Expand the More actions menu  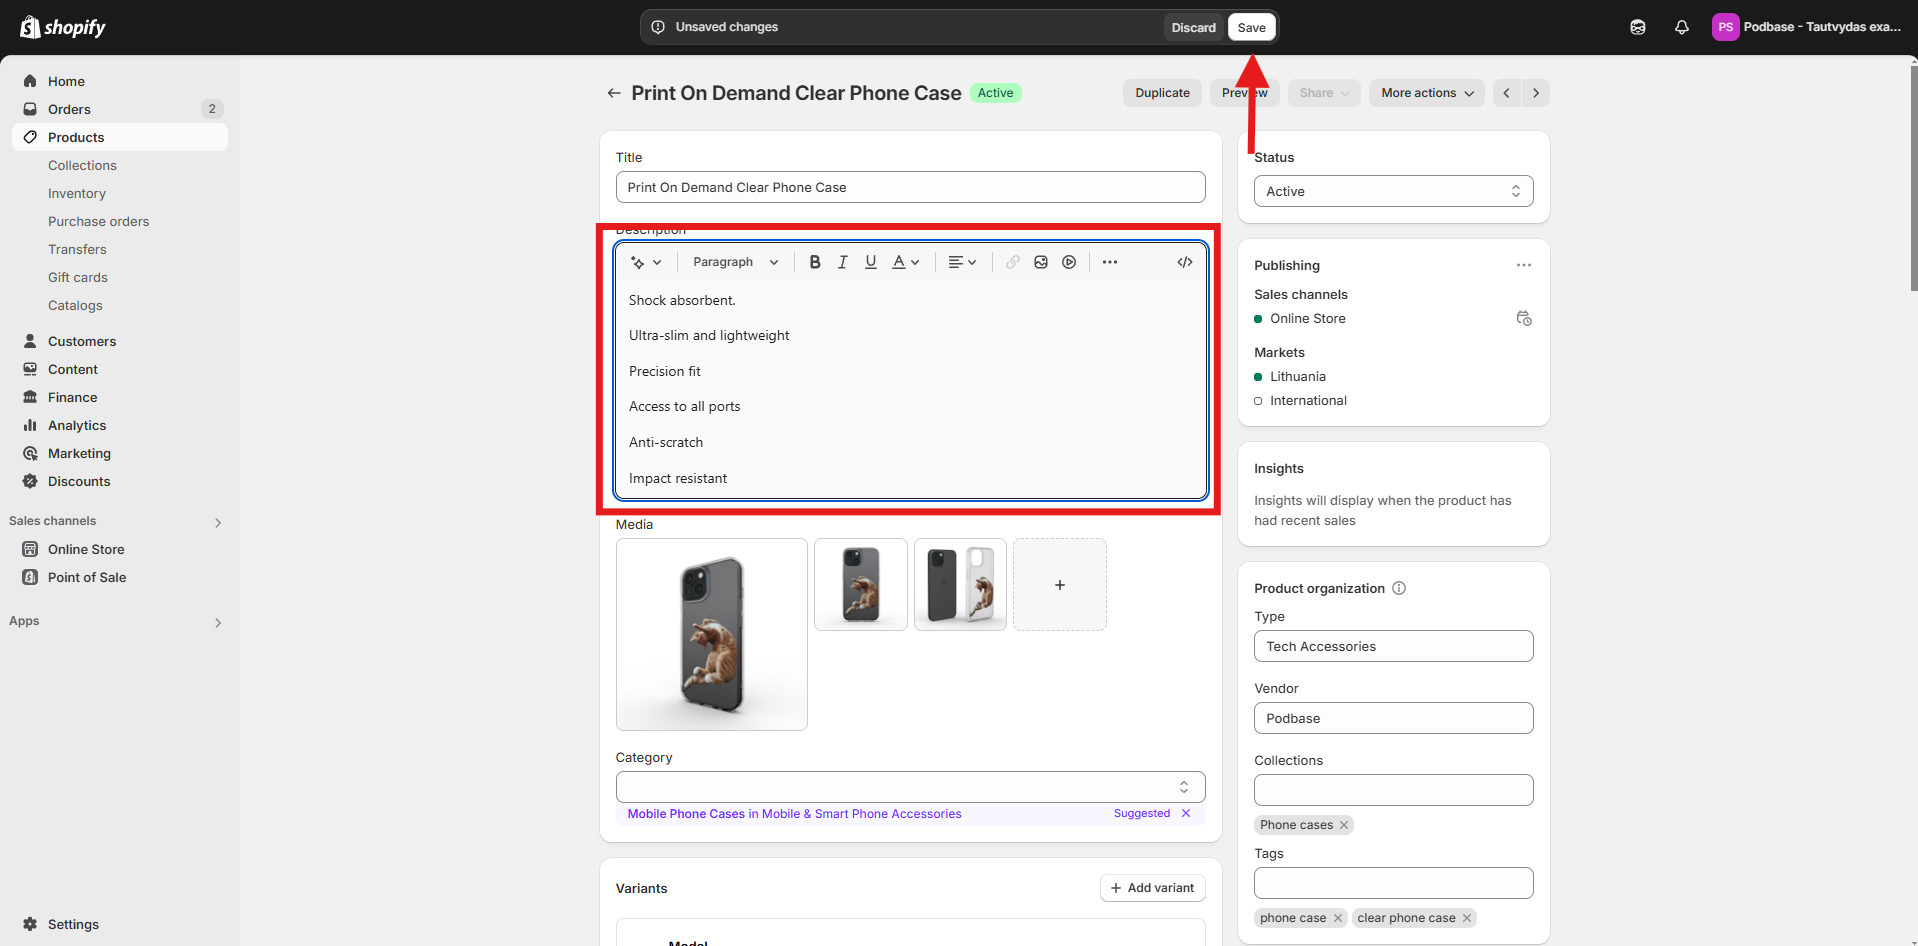(x=1426, y=93)
